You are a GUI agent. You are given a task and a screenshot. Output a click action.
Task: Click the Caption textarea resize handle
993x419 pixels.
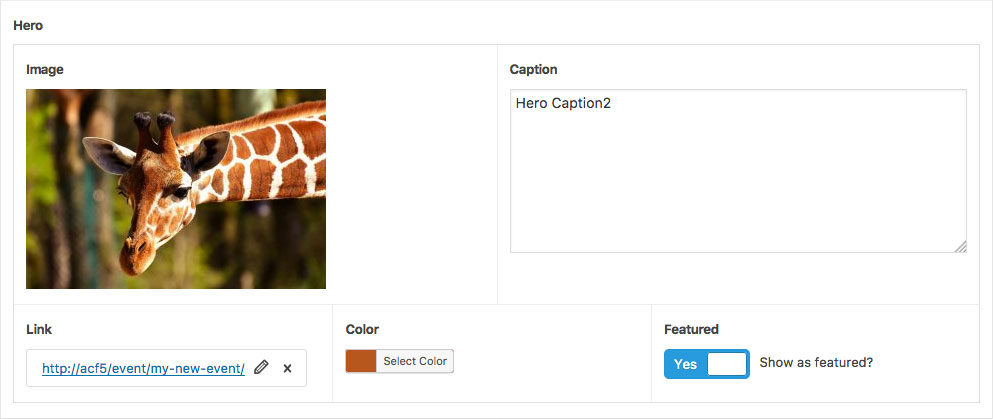click(961, 247)
